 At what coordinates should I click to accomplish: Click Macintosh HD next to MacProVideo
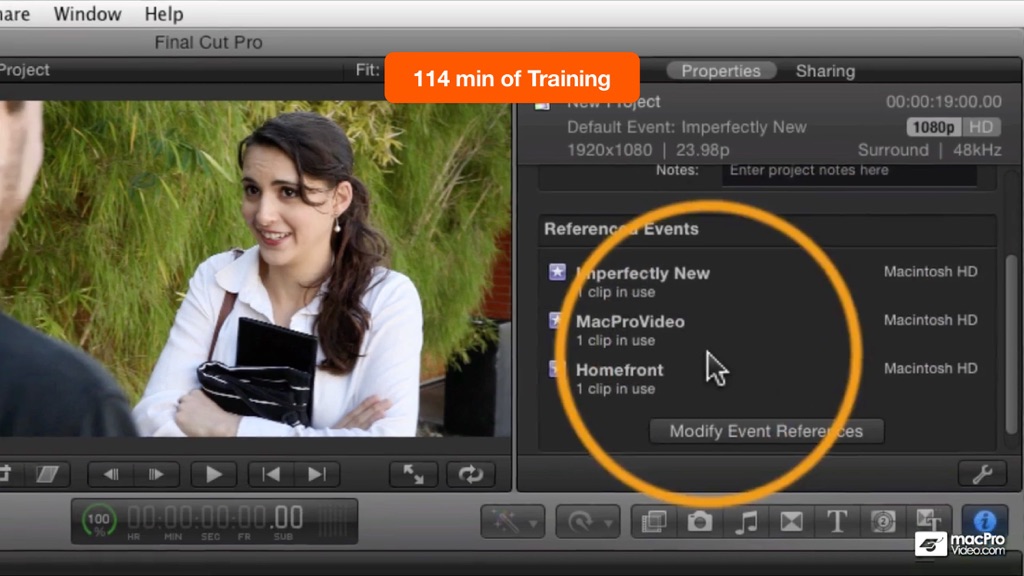pos(931,320)
